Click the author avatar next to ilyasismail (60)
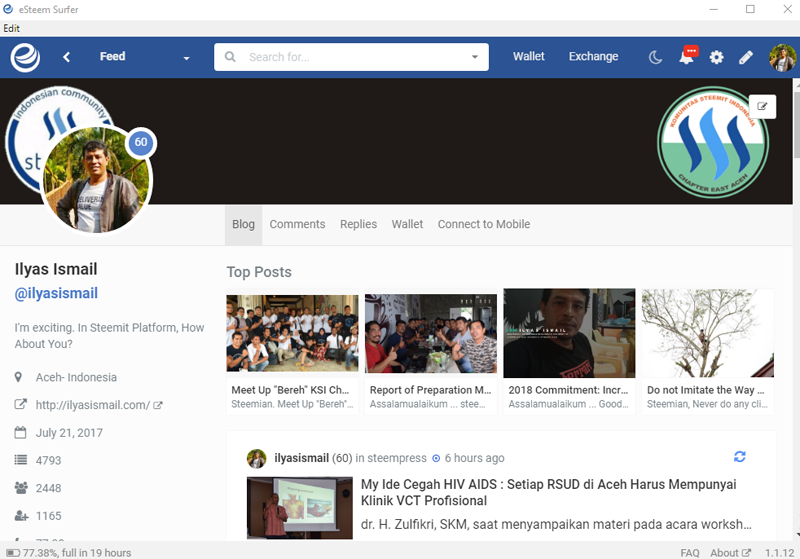The height and width of the screenshot is (559, 800). click(257, 459)
